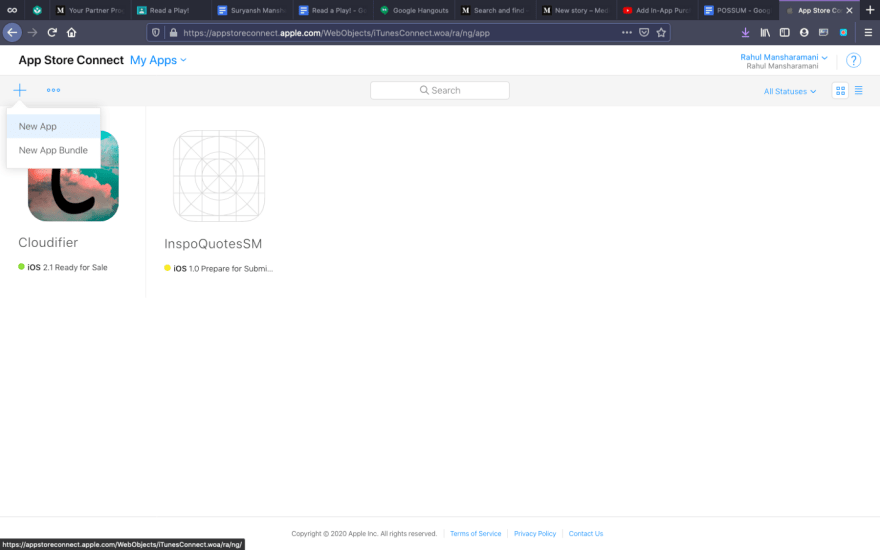Open the browser hamburger menu

(868, 33)
